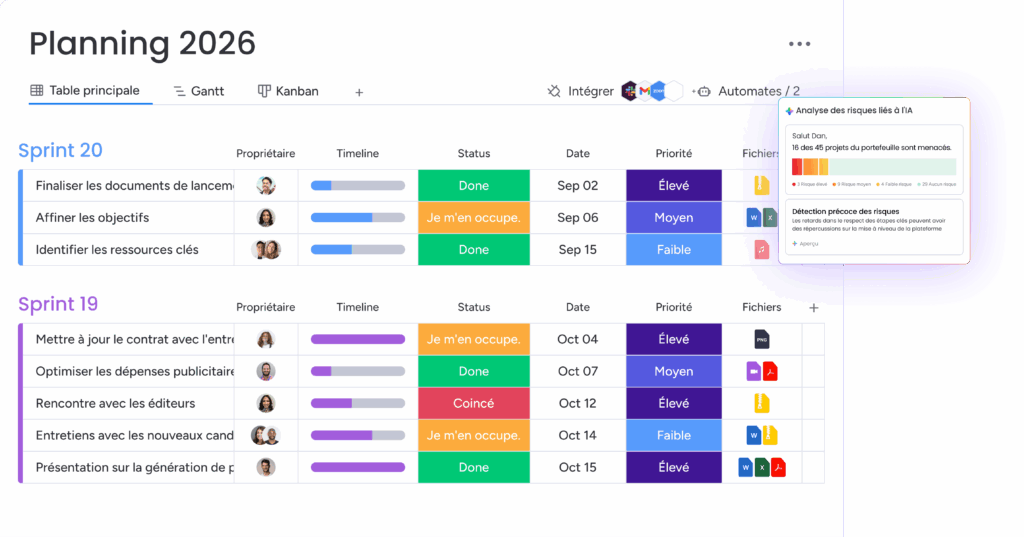The image size is (1024, 537).
Task: Add a column with plus beside Fichiers
Action: coord(814,308)
